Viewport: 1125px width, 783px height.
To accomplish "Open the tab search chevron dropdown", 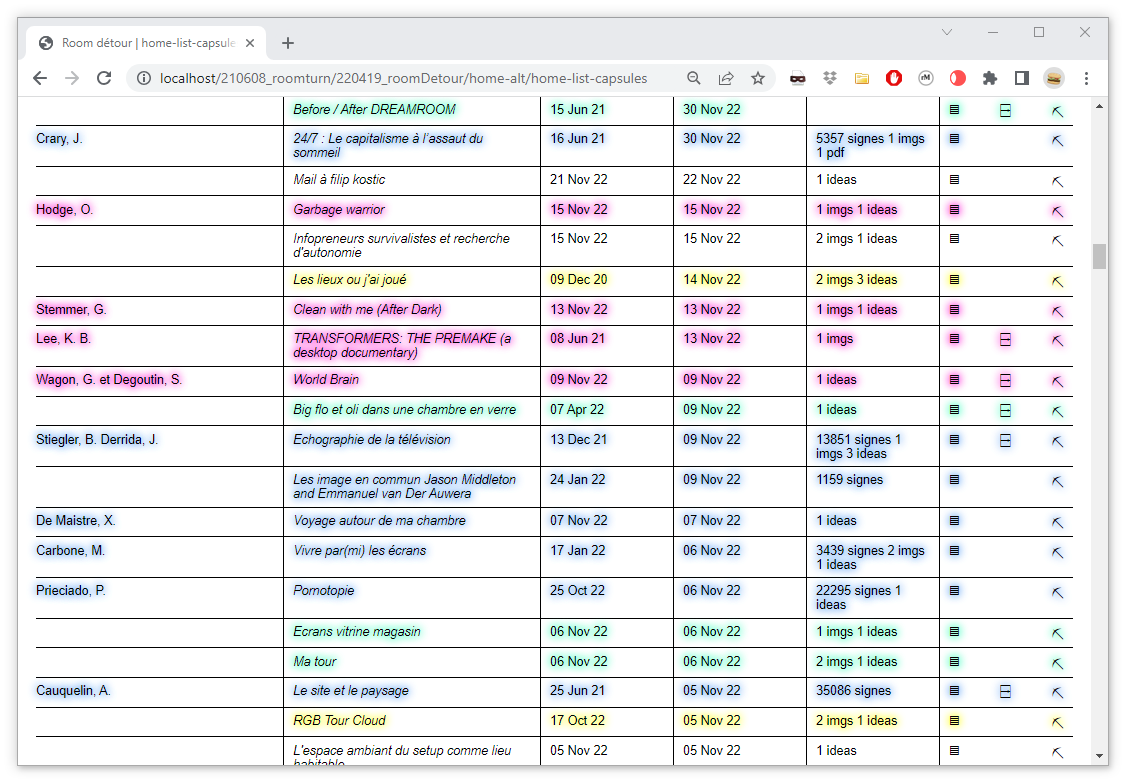I will pos(947,32).
